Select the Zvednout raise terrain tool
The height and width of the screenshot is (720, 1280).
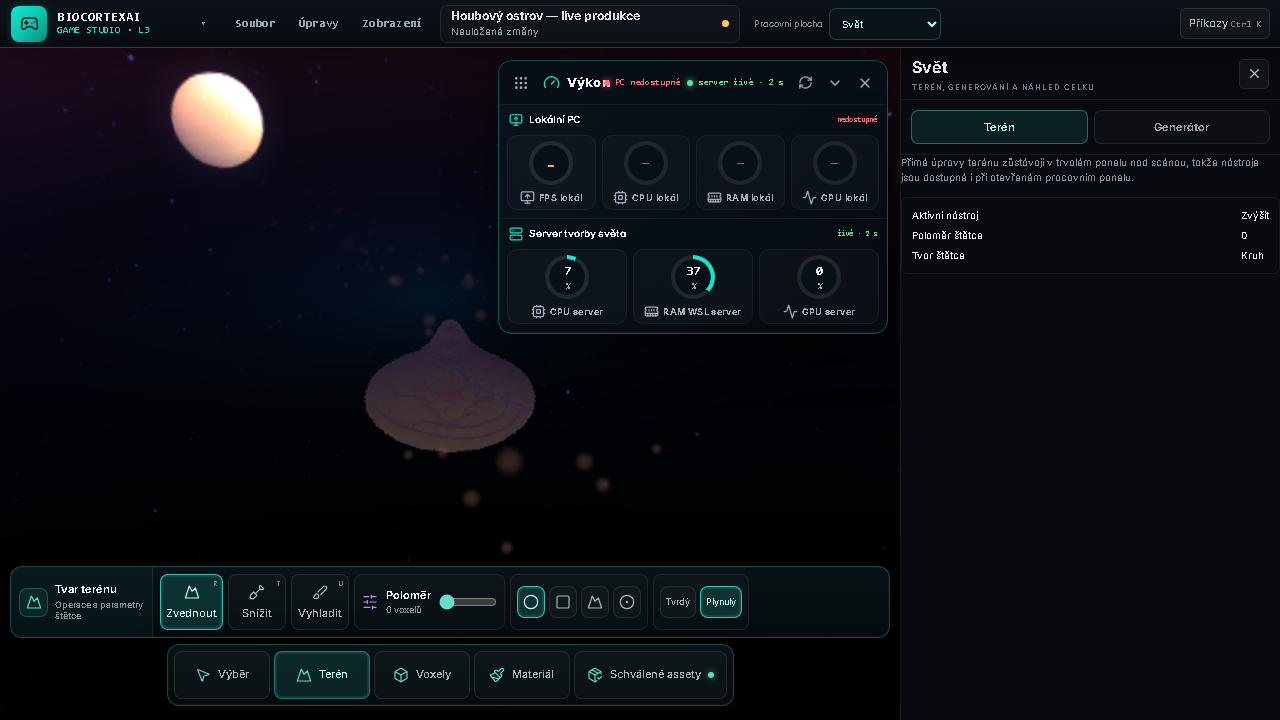(x=191, y=602)
